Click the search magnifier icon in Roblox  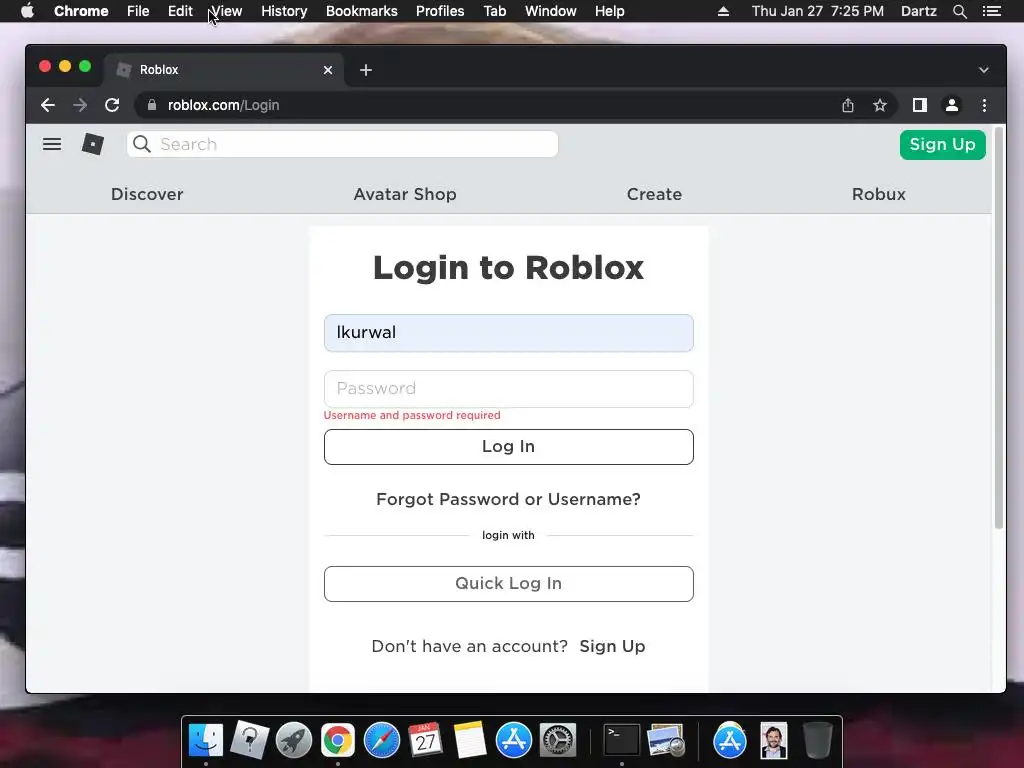tap(142, 144)
